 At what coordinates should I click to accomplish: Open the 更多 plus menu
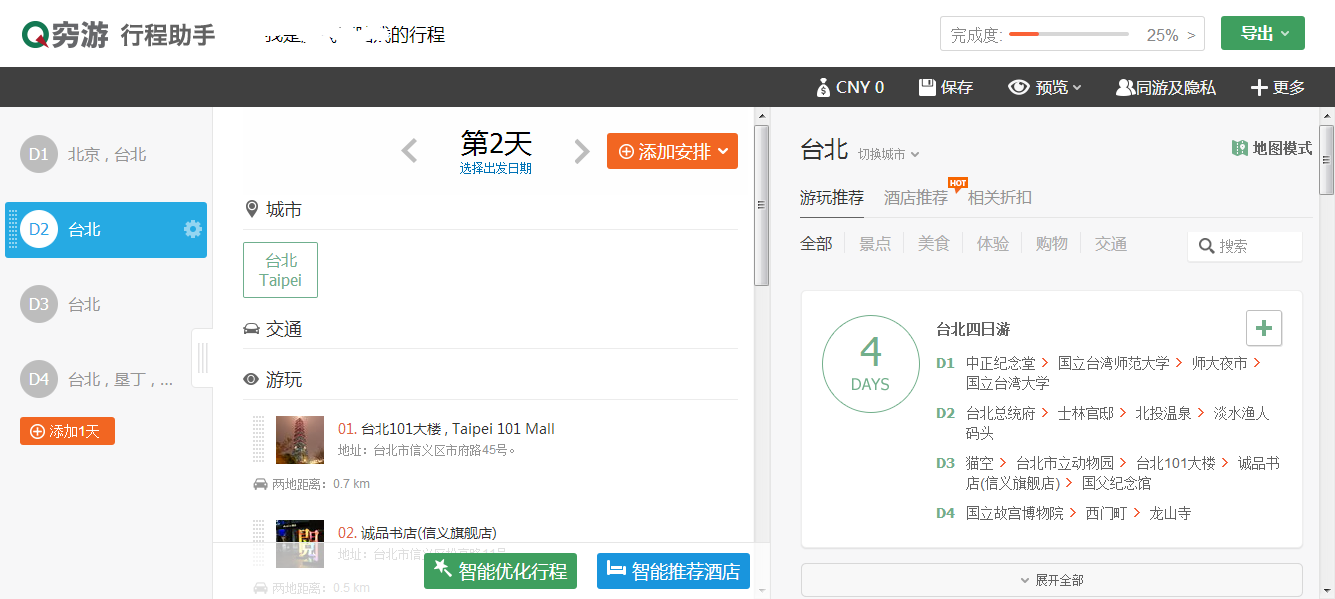(1278, 87)
